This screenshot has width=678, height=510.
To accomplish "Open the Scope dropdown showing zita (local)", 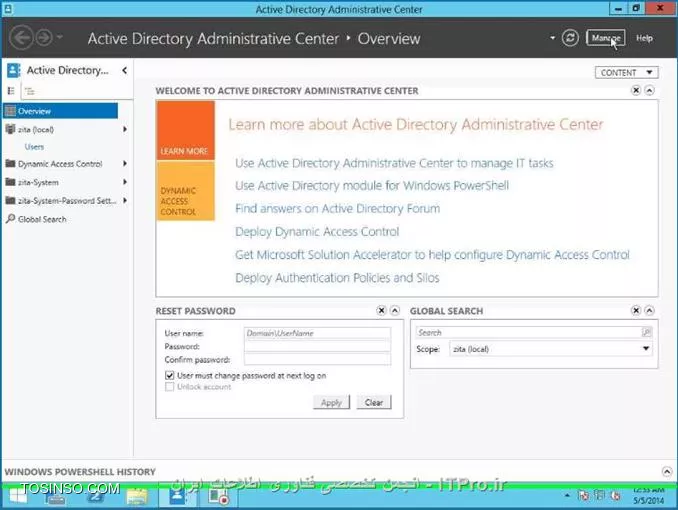I will (550, 349).
